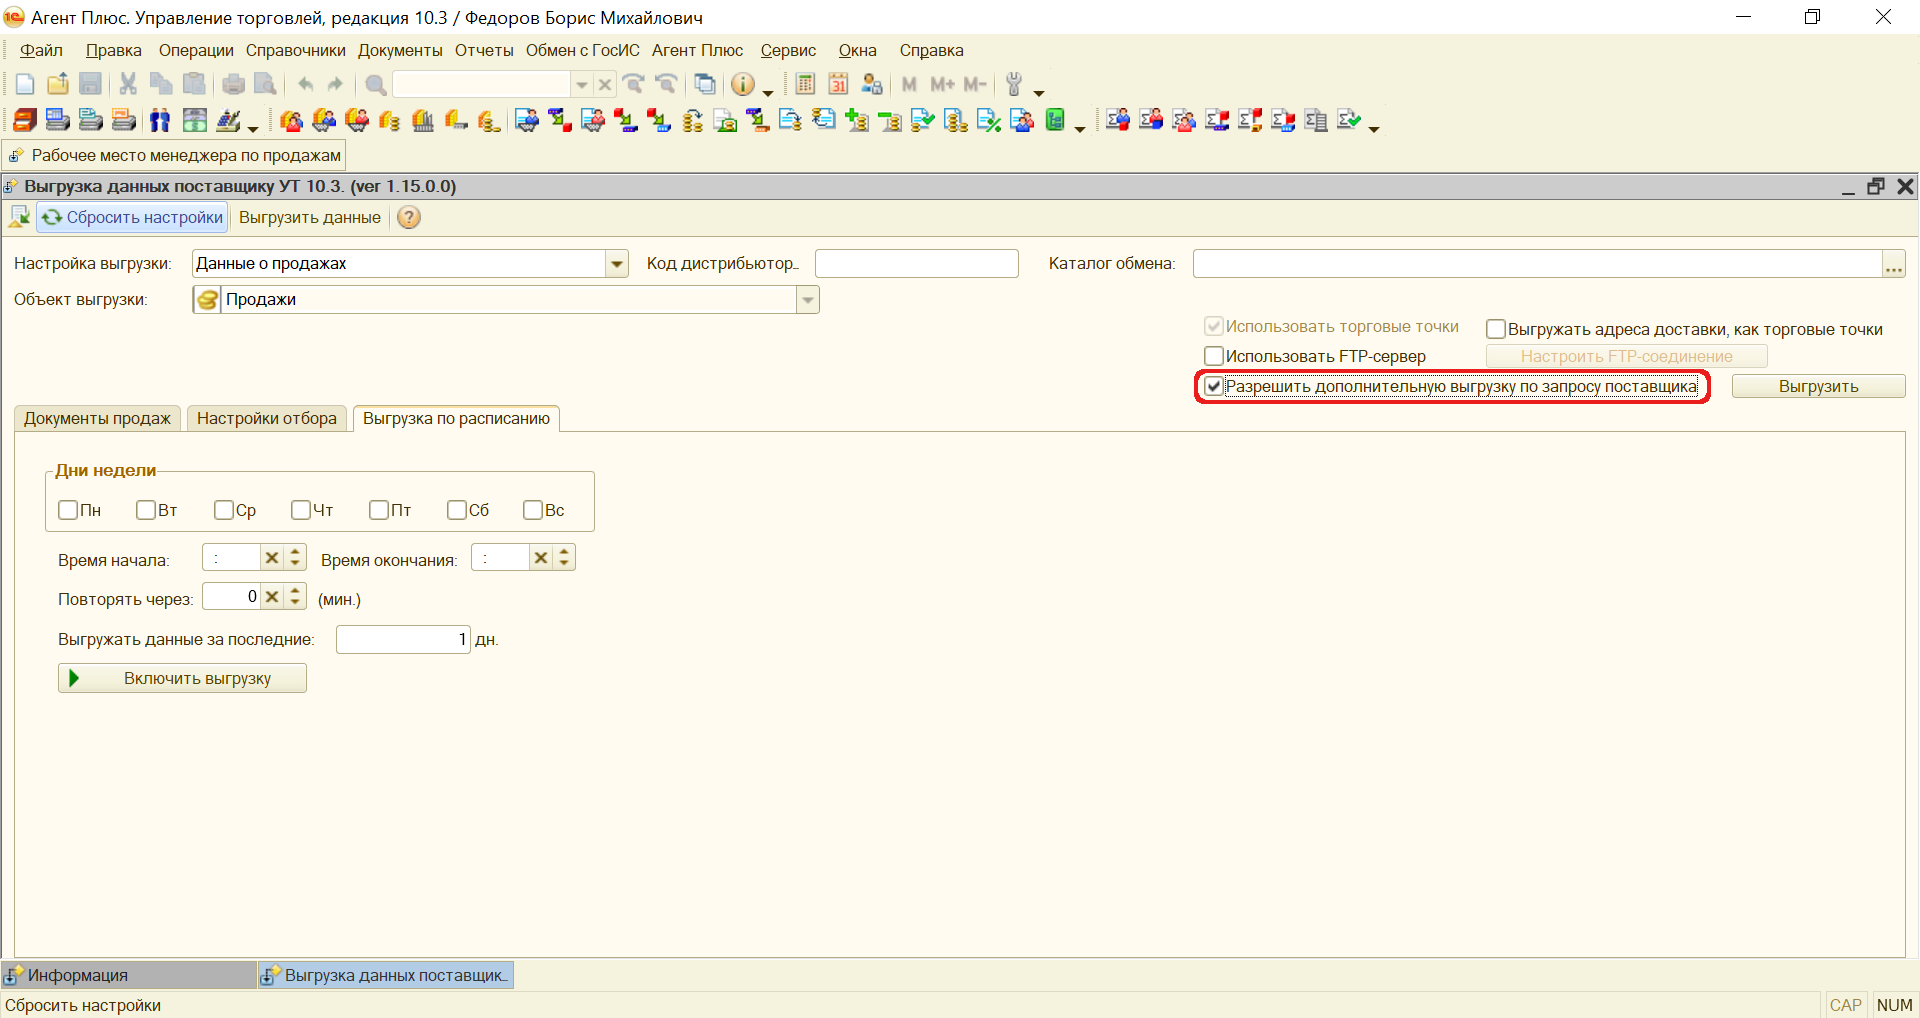Open the Сервис menu
This screenshot has width=1920, height=1018.
[788, 50]
